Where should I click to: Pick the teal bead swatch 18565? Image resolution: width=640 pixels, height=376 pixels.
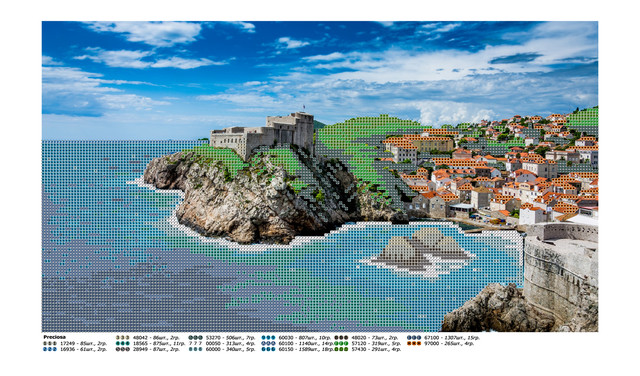tap(122, 343)
